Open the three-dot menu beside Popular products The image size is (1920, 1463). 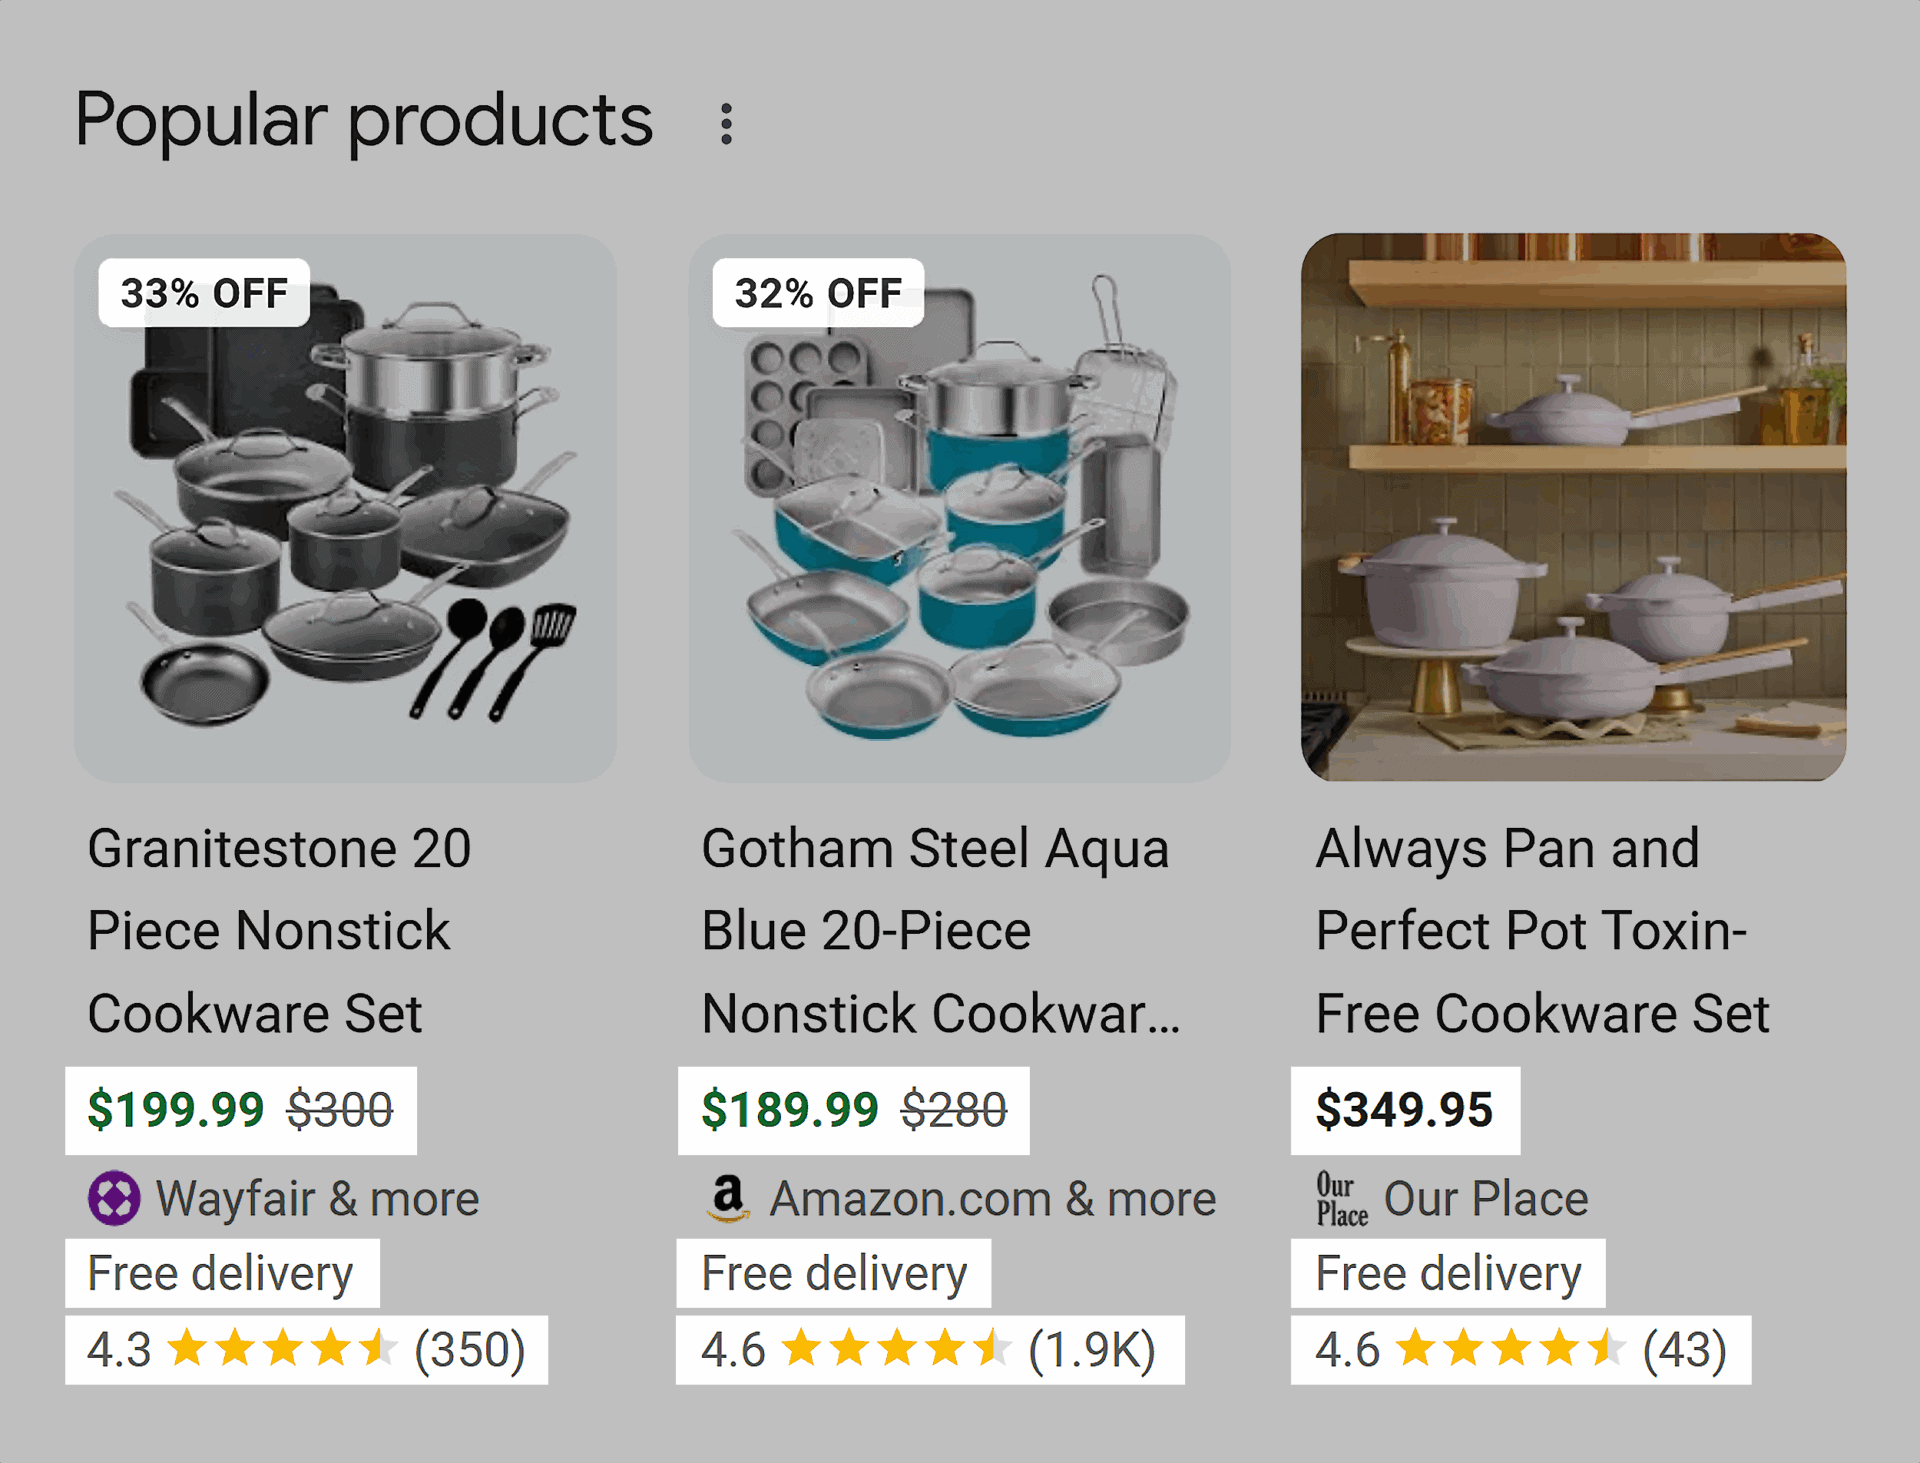point(727,124)
